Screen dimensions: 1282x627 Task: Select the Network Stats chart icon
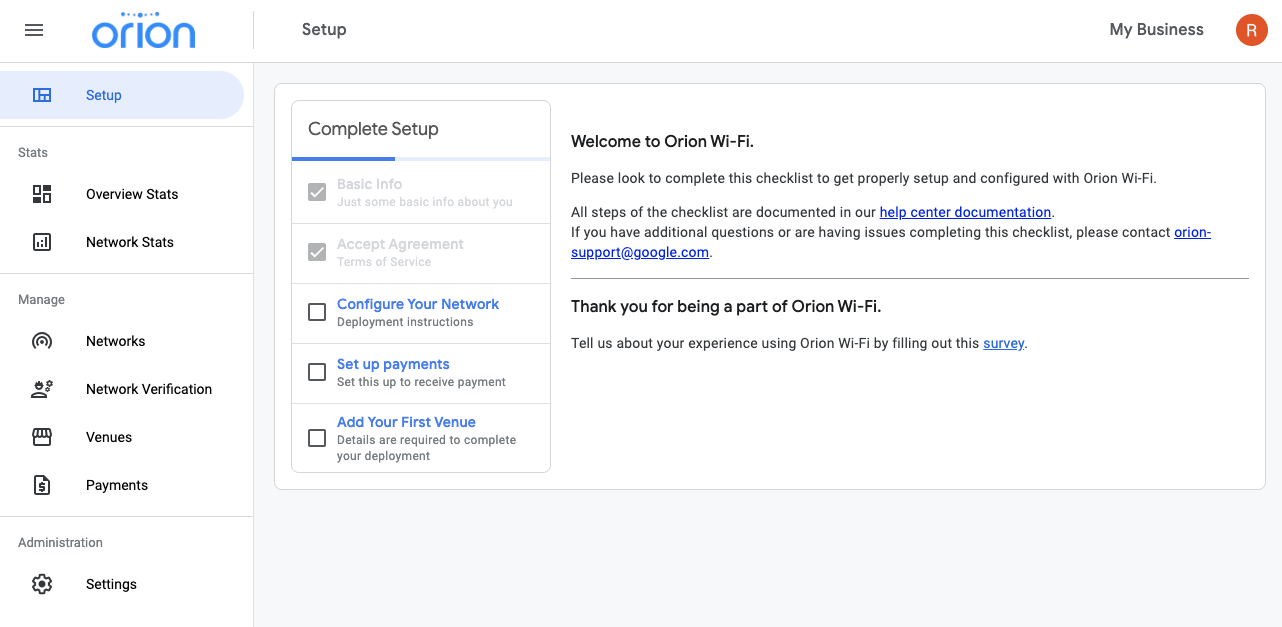tap(42, 241)
